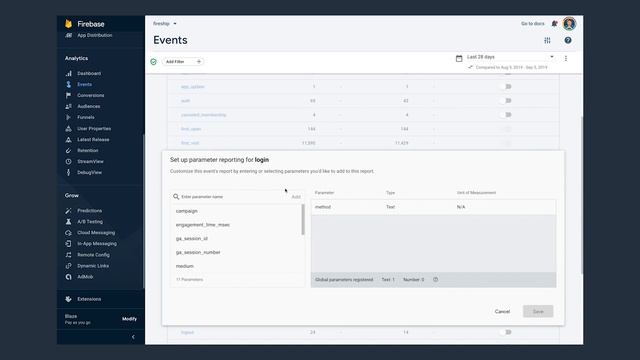The width and height of the screenshot is (640, 360).
Task: Open In-App Messaging in sidebar
Action: tap(97, 244)
